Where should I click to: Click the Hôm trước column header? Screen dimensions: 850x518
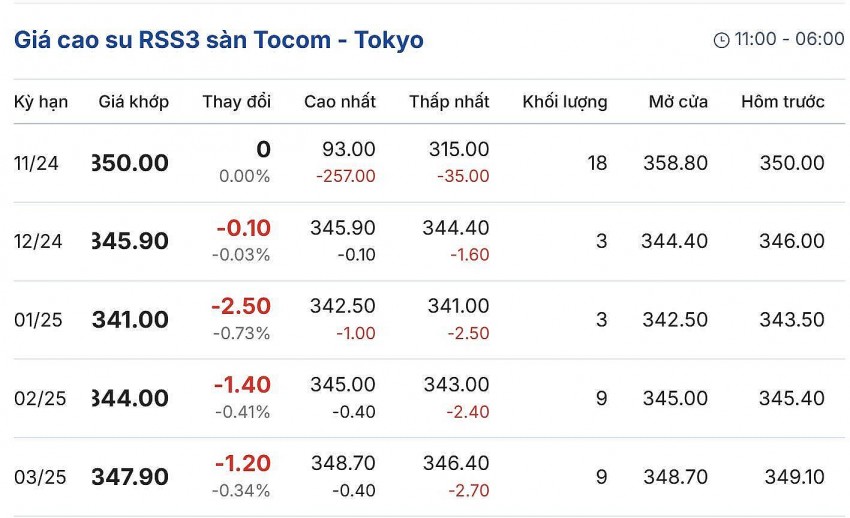(782, 102)
